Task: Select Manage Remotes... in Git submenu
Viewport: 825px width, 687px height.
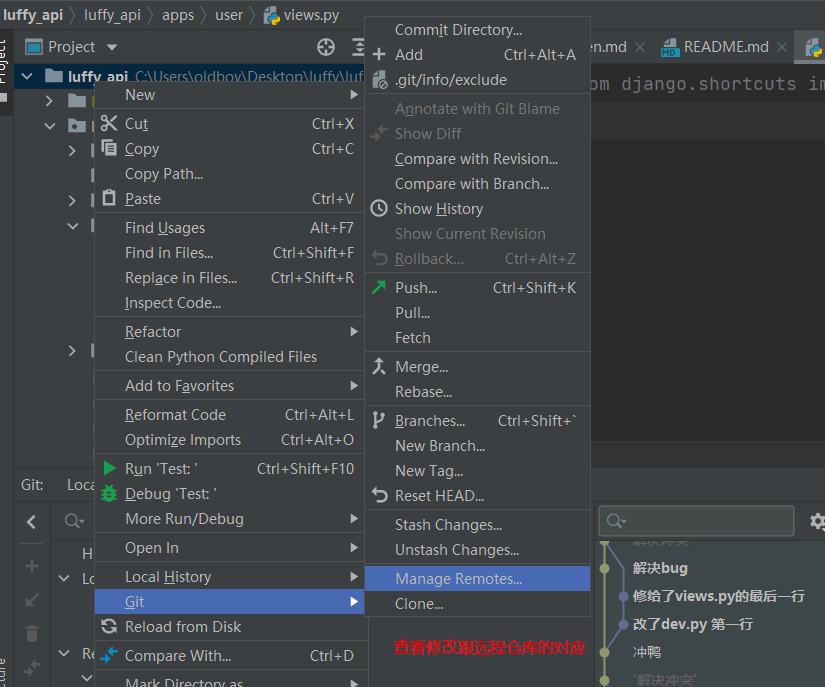Action: click(x=477, y=579)
